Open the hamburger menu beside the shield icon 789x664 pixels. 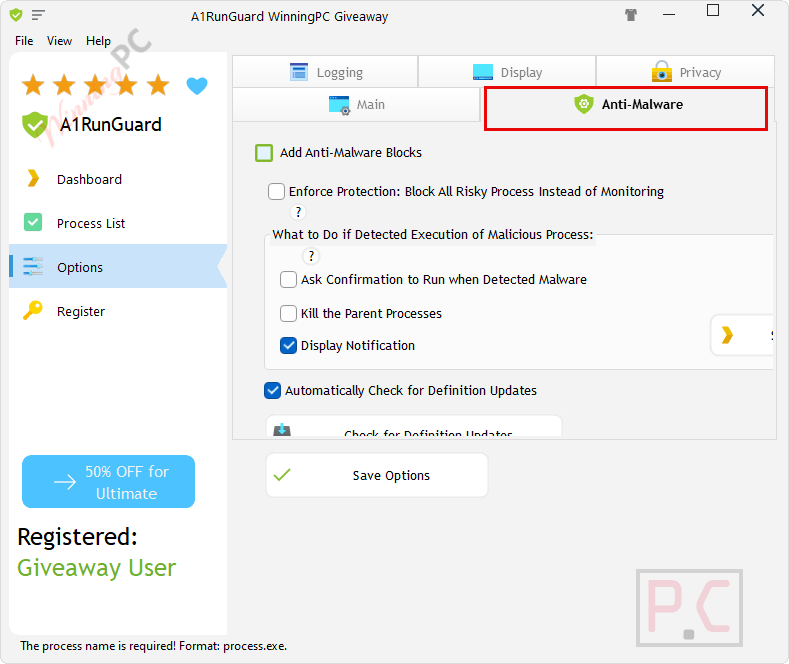tap(38, 15)
